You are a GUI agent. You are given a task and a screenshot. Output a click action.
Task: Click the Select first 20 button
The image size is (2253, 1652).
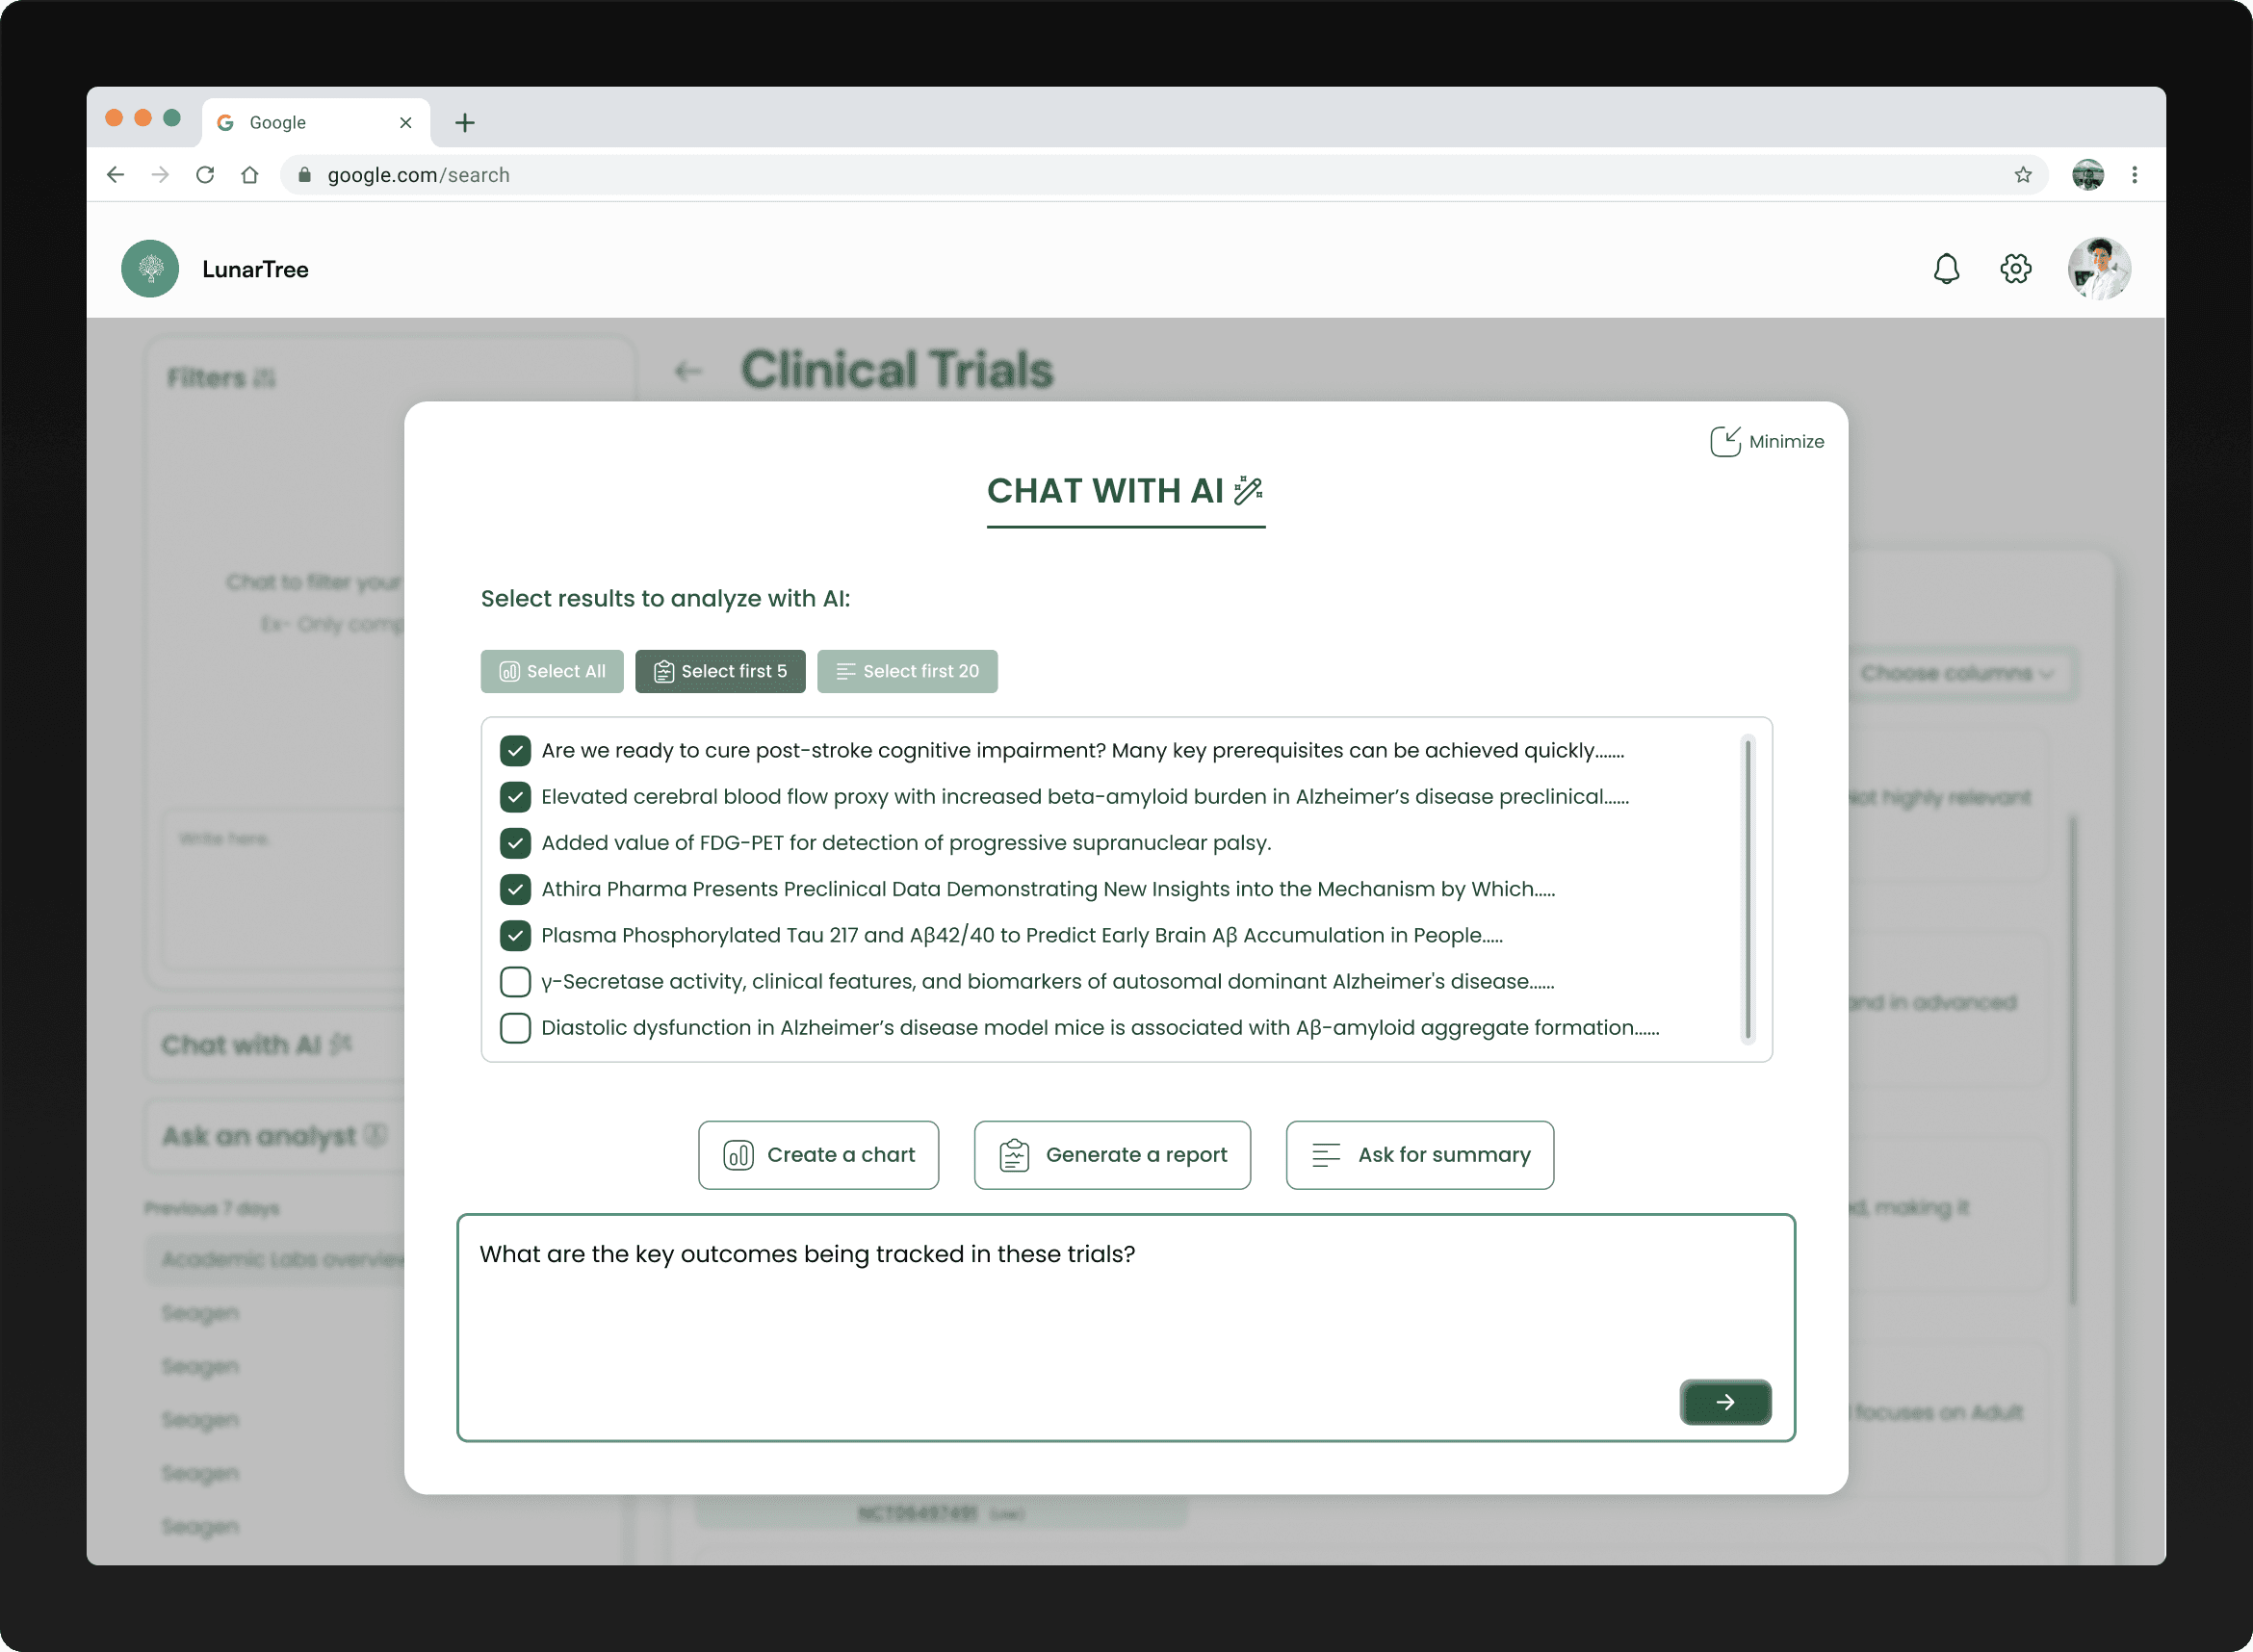click(x=906, y=671)
